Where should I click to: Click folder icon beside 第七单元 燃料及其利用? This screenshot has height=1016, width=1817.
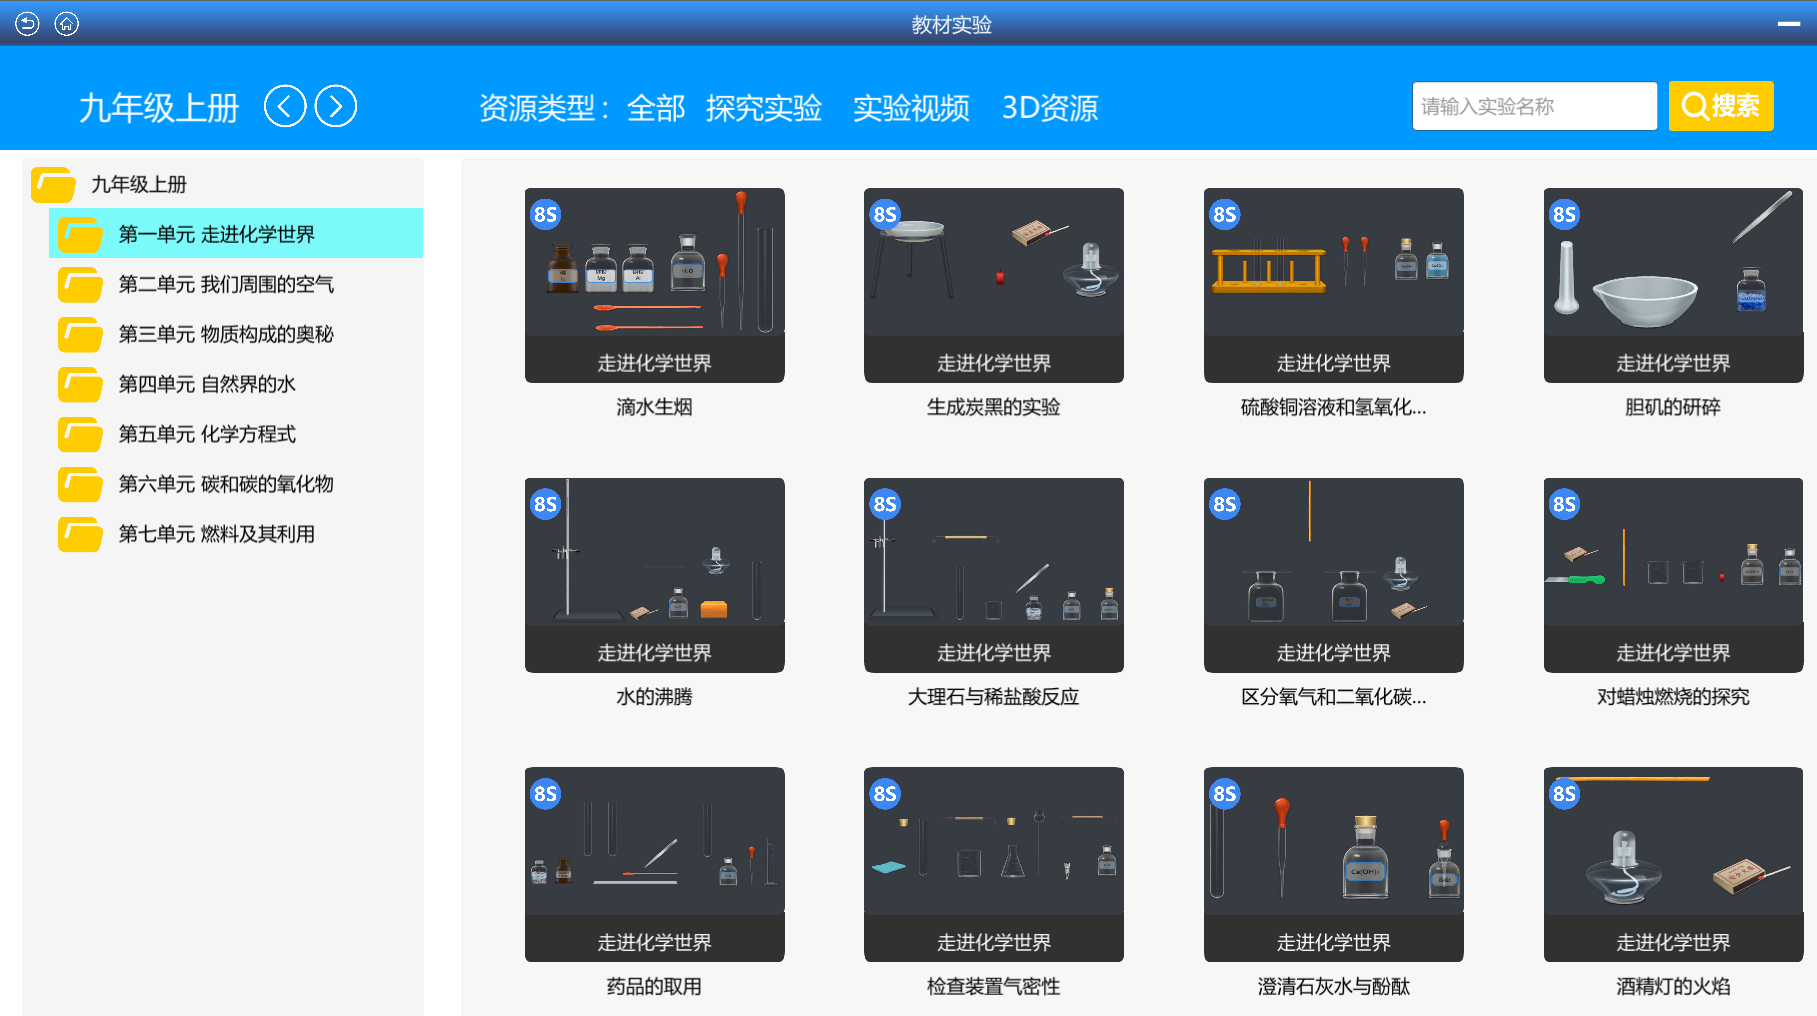tap(80, 535)
